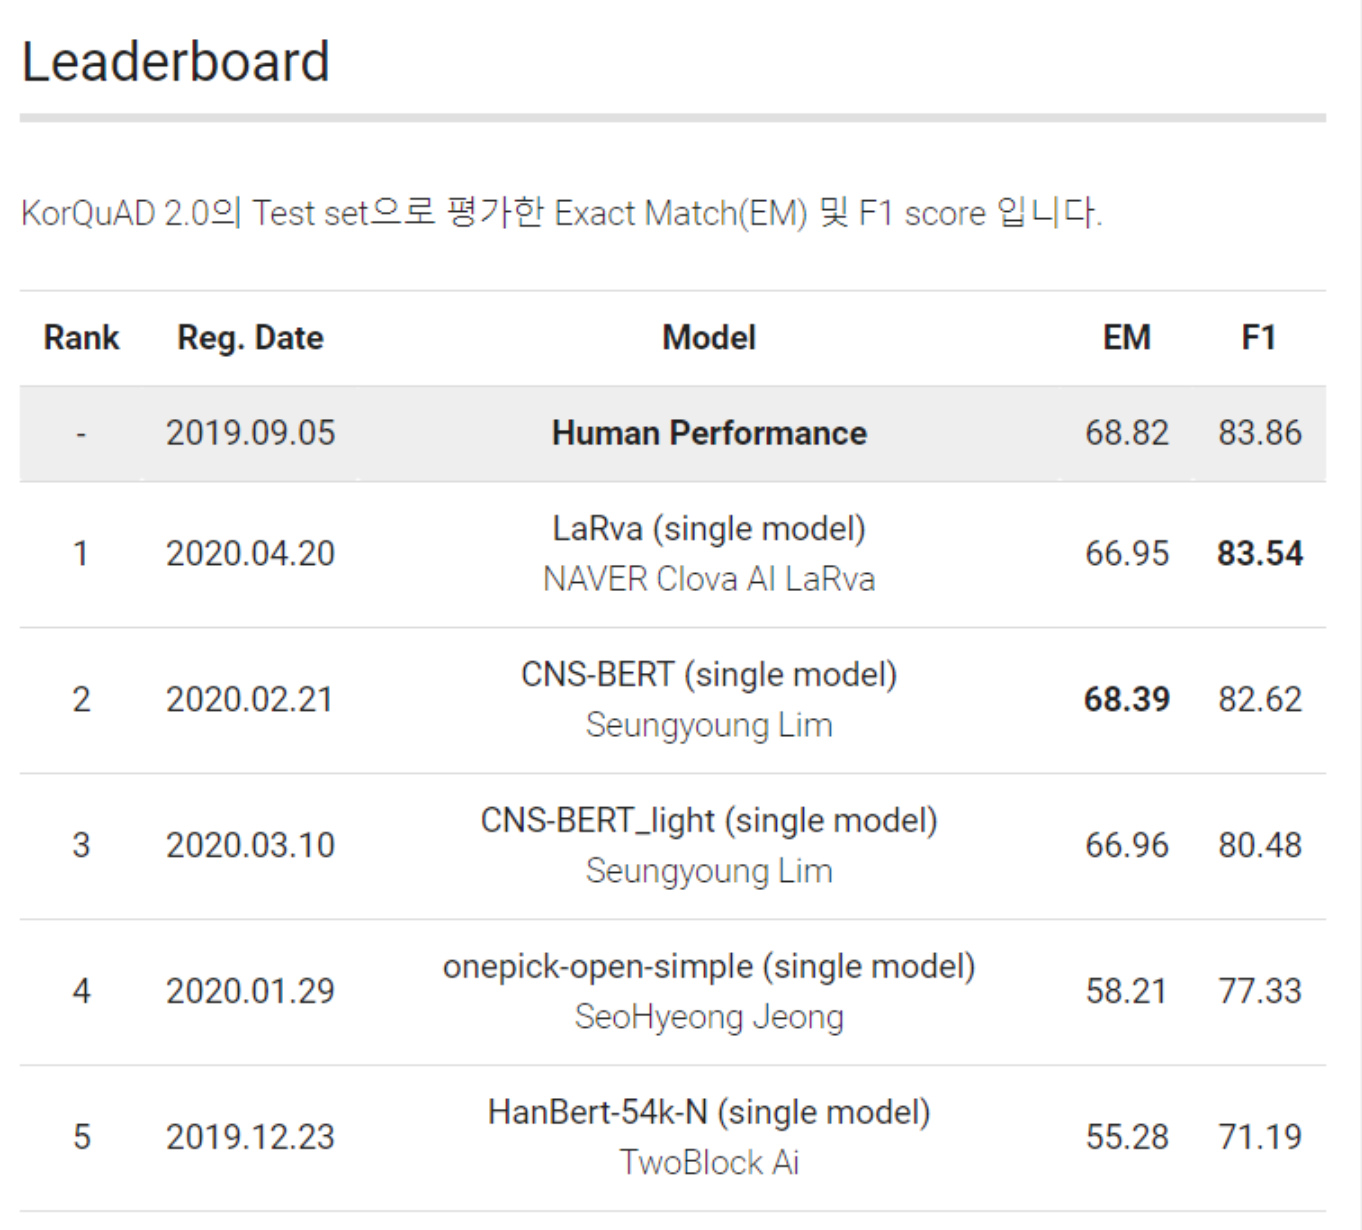
Task: Click the Leaderboard heading
Action: point(175,62)
